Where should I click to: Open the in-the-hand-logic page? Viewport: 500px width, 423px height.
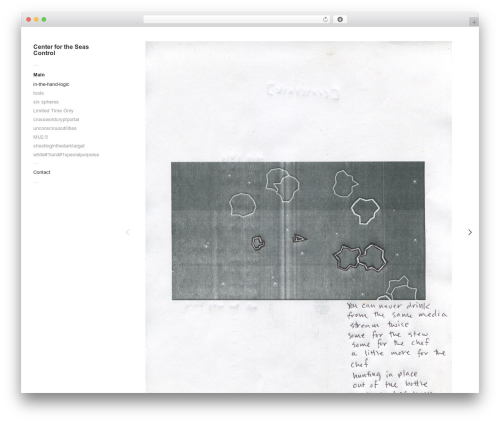[x=51, y=84]
